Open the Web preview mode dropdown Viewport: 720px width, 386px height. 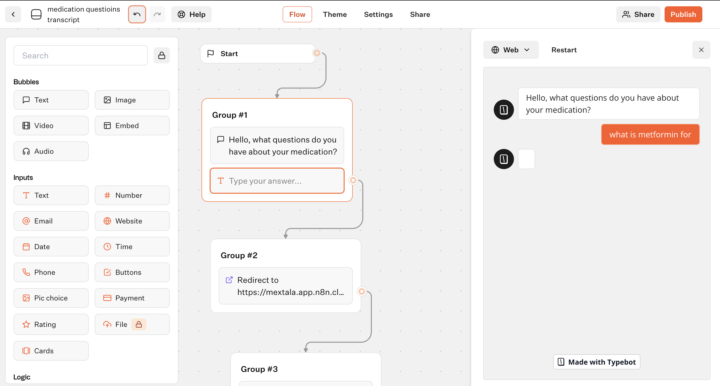511,50
